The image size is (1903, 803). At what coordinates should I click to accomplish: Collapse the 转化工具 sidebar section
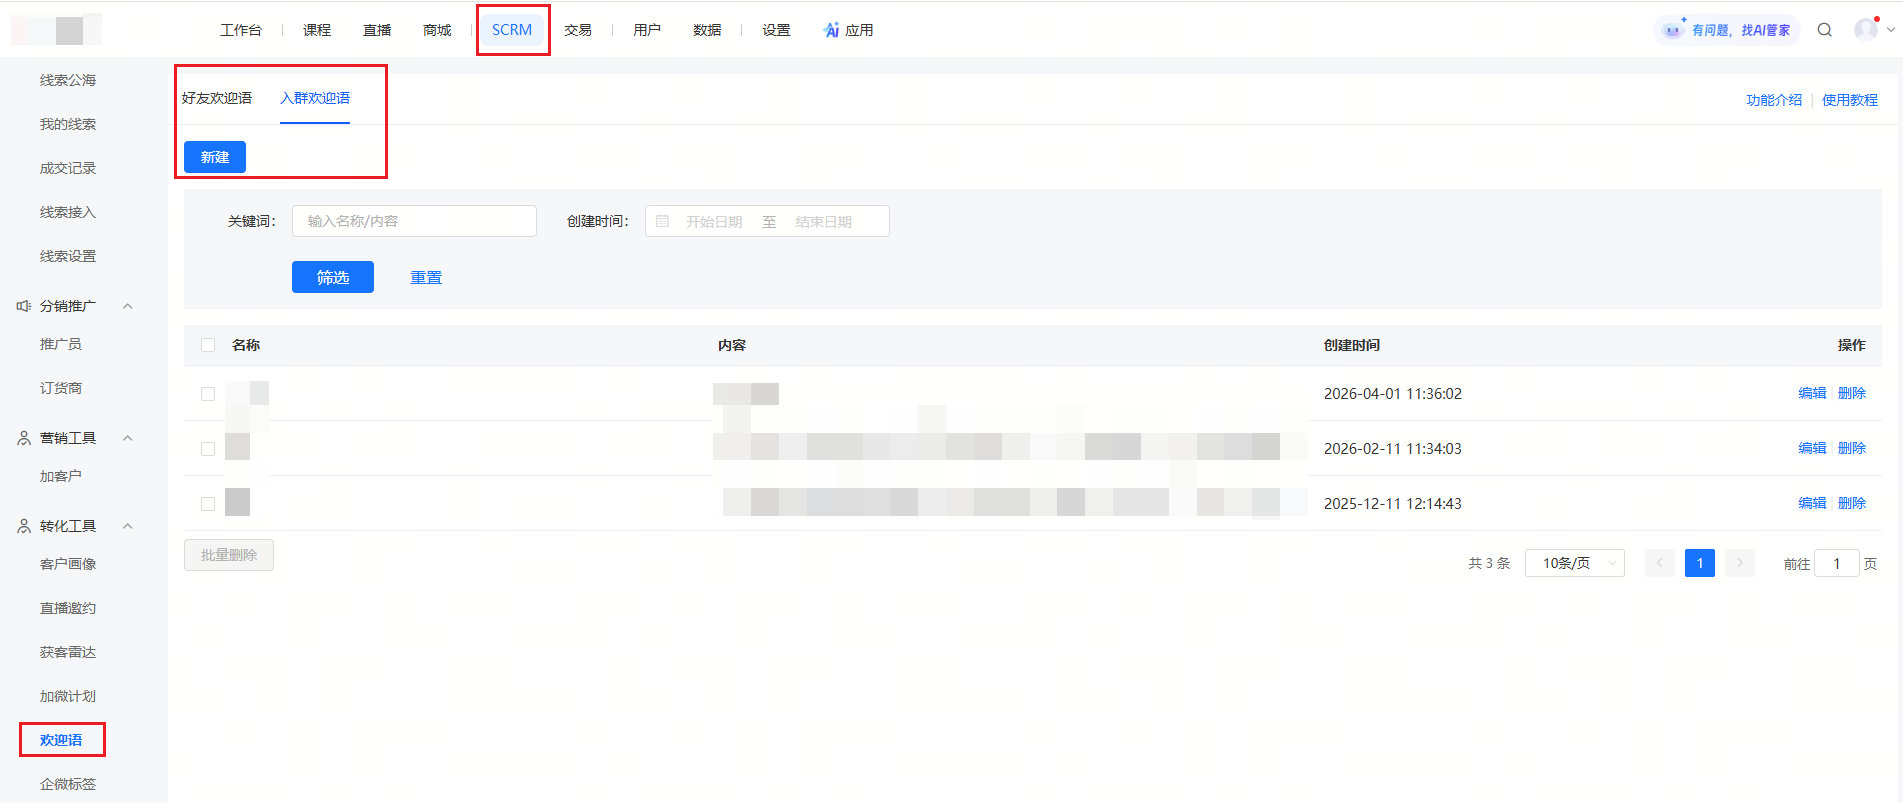[127, 526]
